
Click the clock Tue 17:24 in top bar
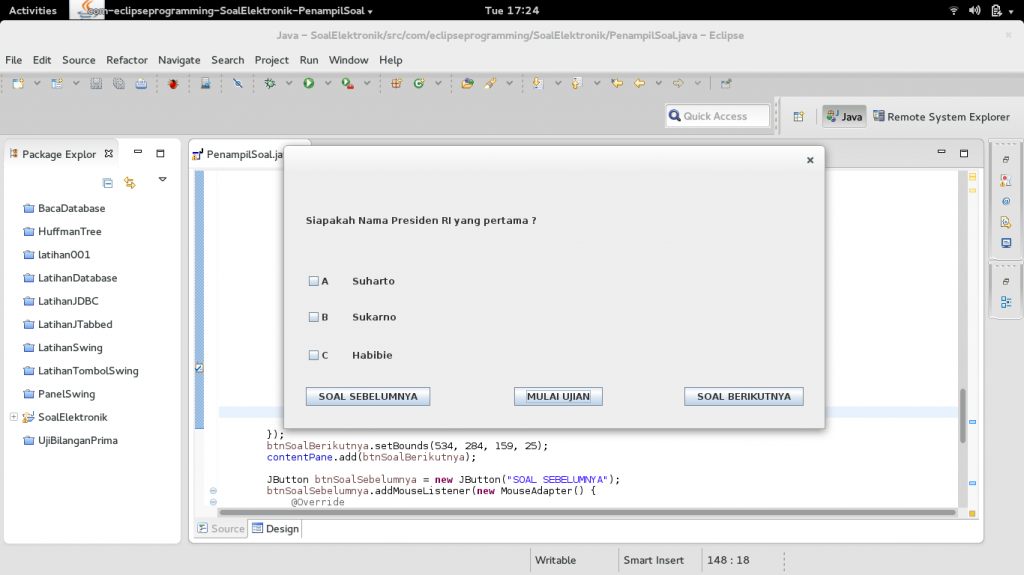pyautogui.click(x=512, y=10)
